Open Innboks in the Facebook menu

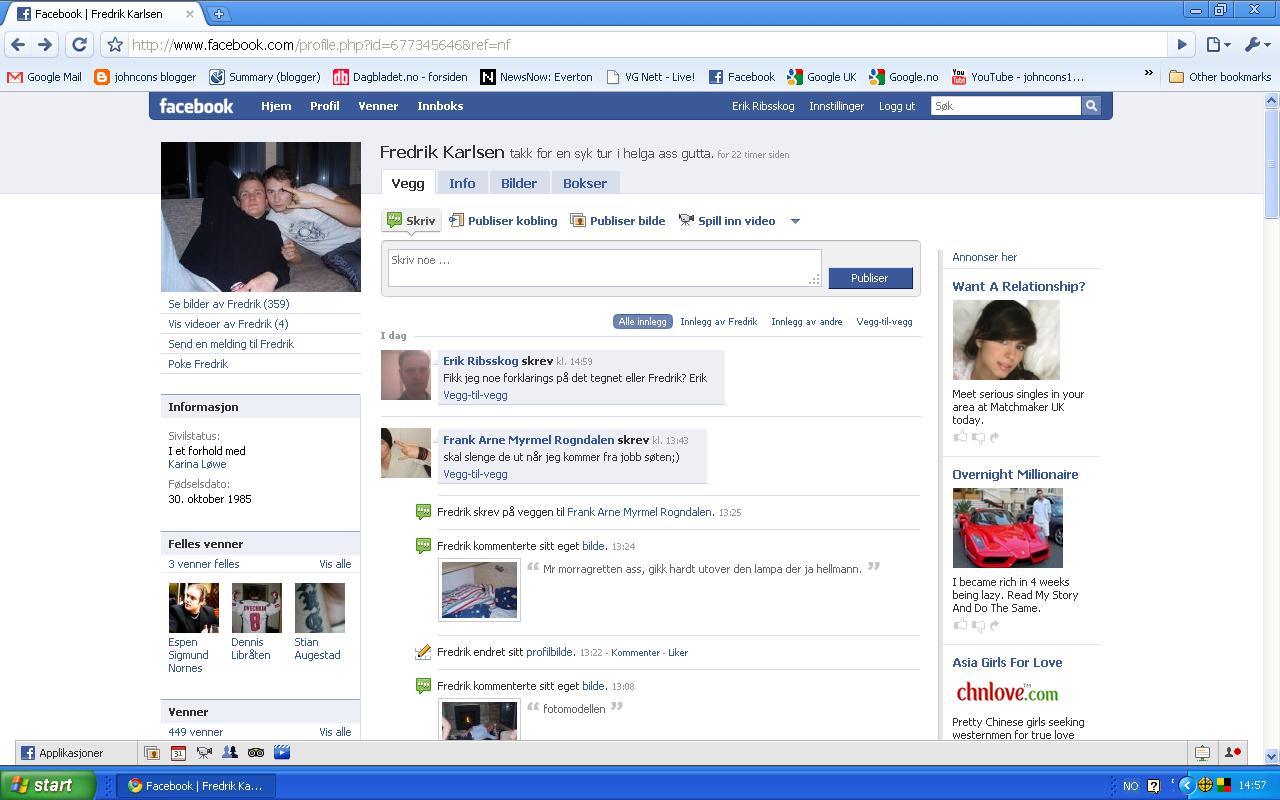(x=440, y=106)
